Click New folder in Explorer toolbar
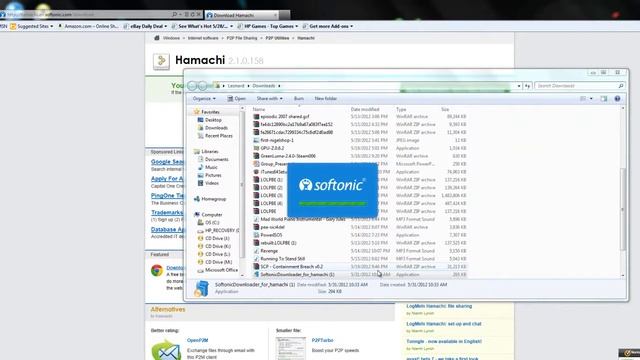 coord(326,98)
